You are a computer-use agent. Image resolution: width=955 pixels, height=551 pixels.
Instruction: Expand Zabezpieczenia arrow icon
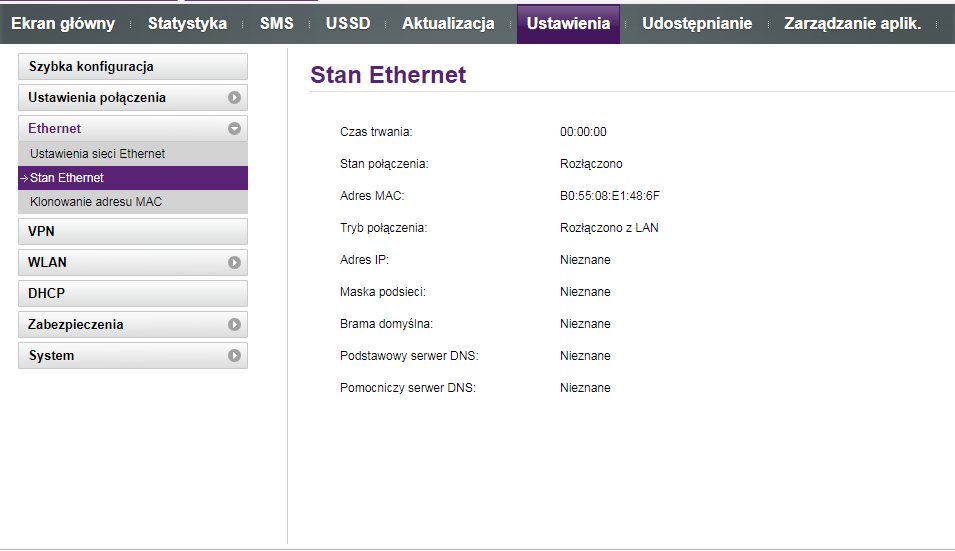[234, 325]
